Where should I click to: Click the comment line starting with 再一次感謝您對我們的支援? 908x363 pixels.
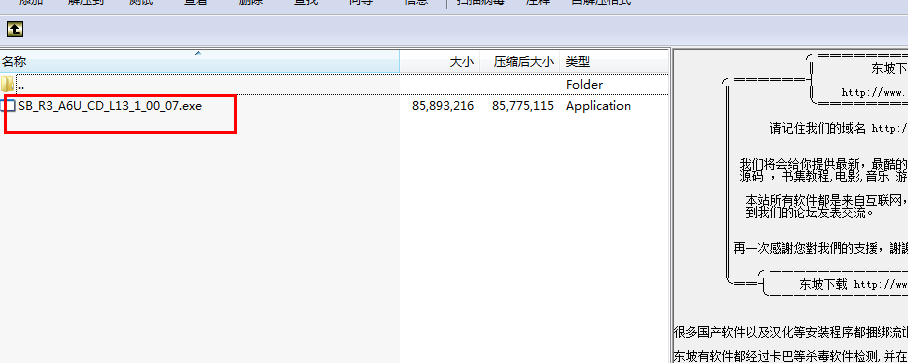pos(820,248)
